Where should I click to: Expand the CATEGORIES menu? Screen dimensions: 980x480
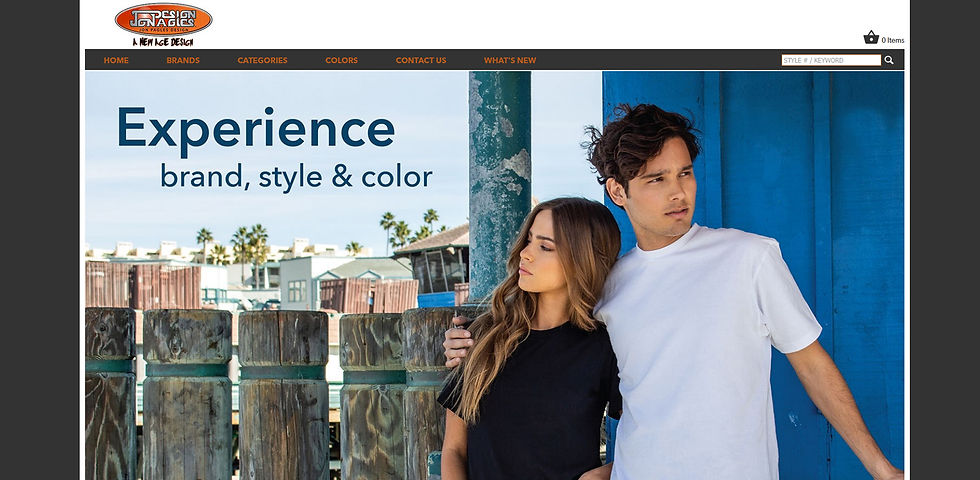(262, 61)
